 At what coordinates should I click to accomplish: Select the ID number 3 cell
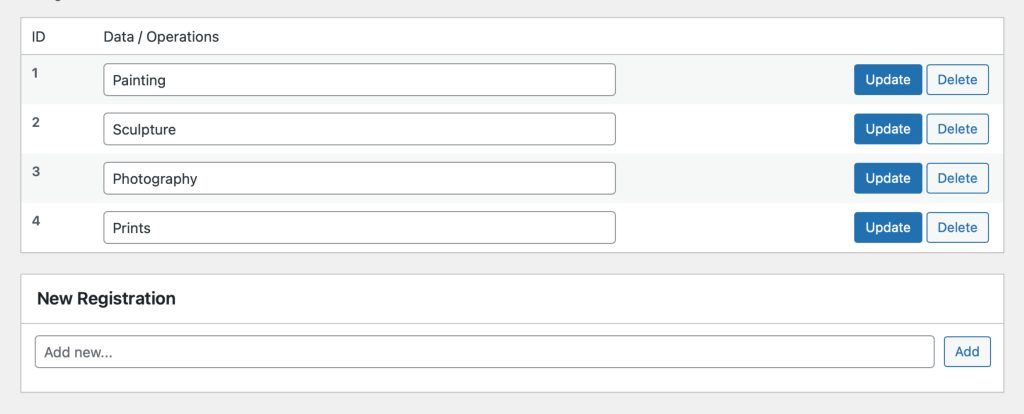click(x=36, y=171)
